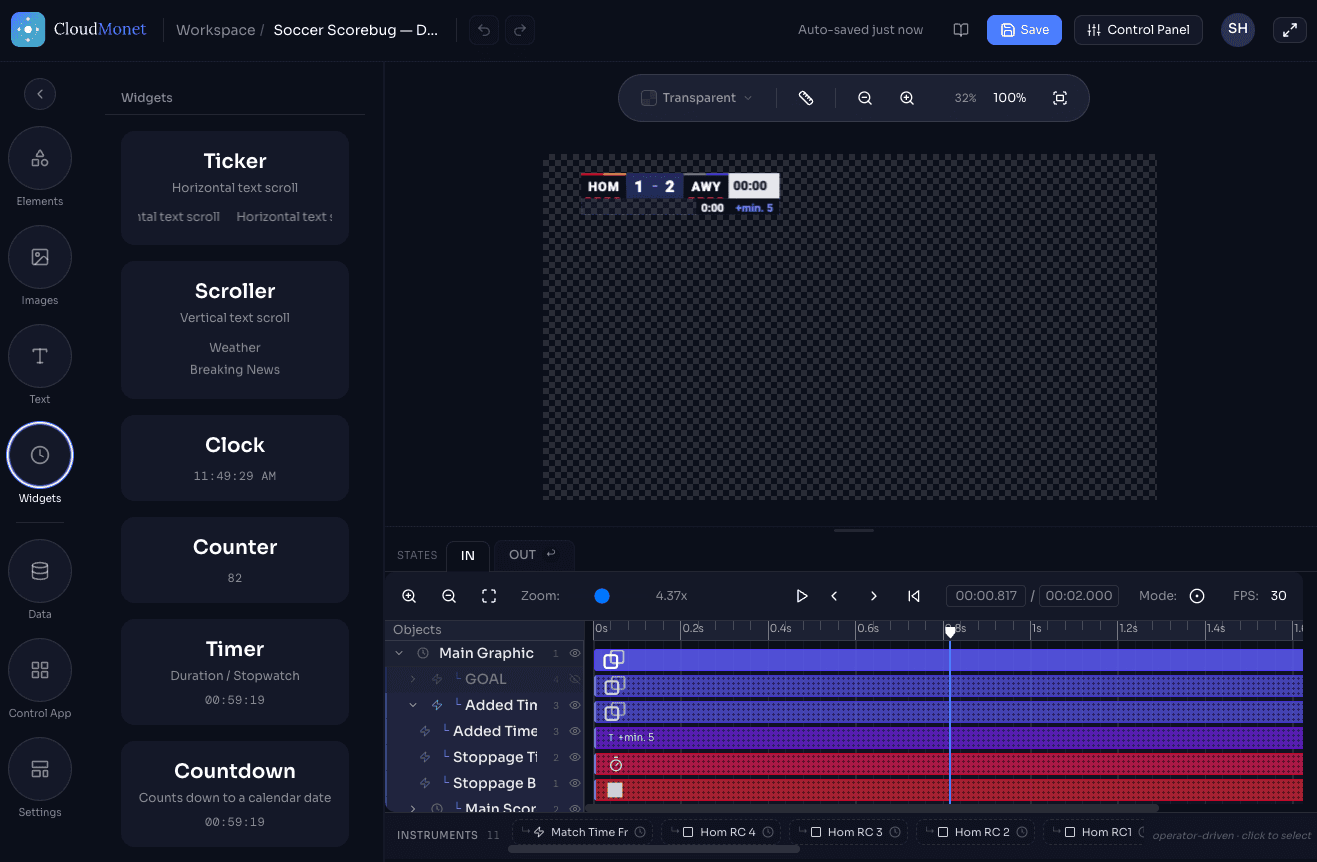Zoom out the timeline
Screen dimensions: 1317x862
tap(449, 596)
